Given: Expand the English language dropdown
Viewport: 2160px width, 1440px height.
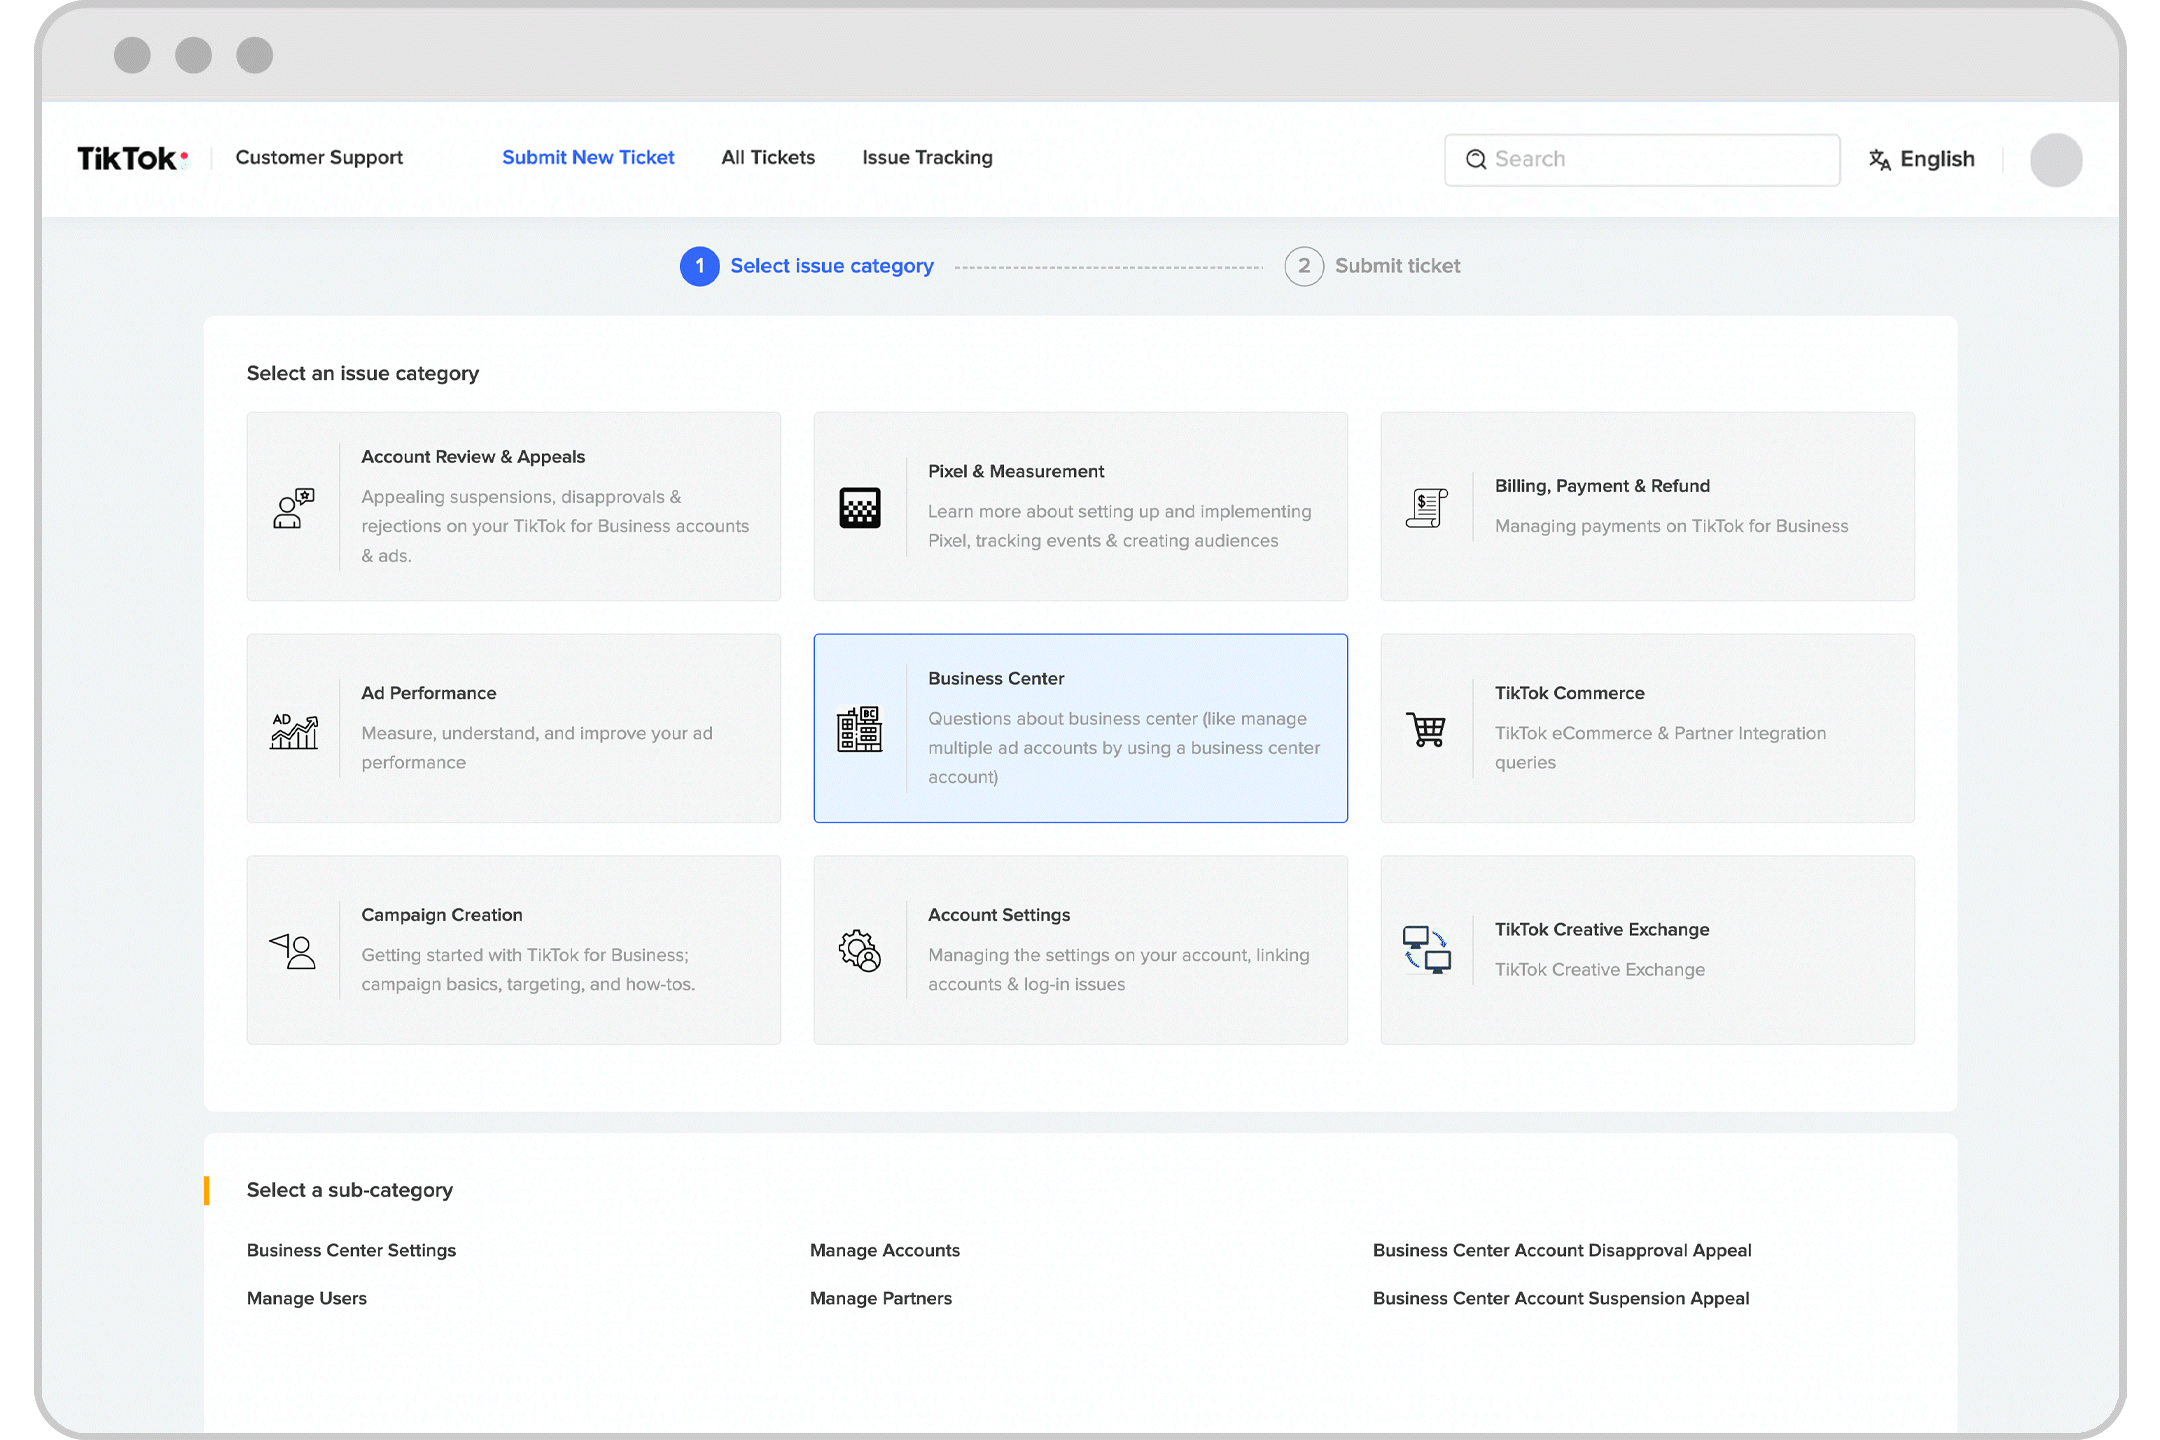Looking at the screenshot, I should click(1922, 158).
